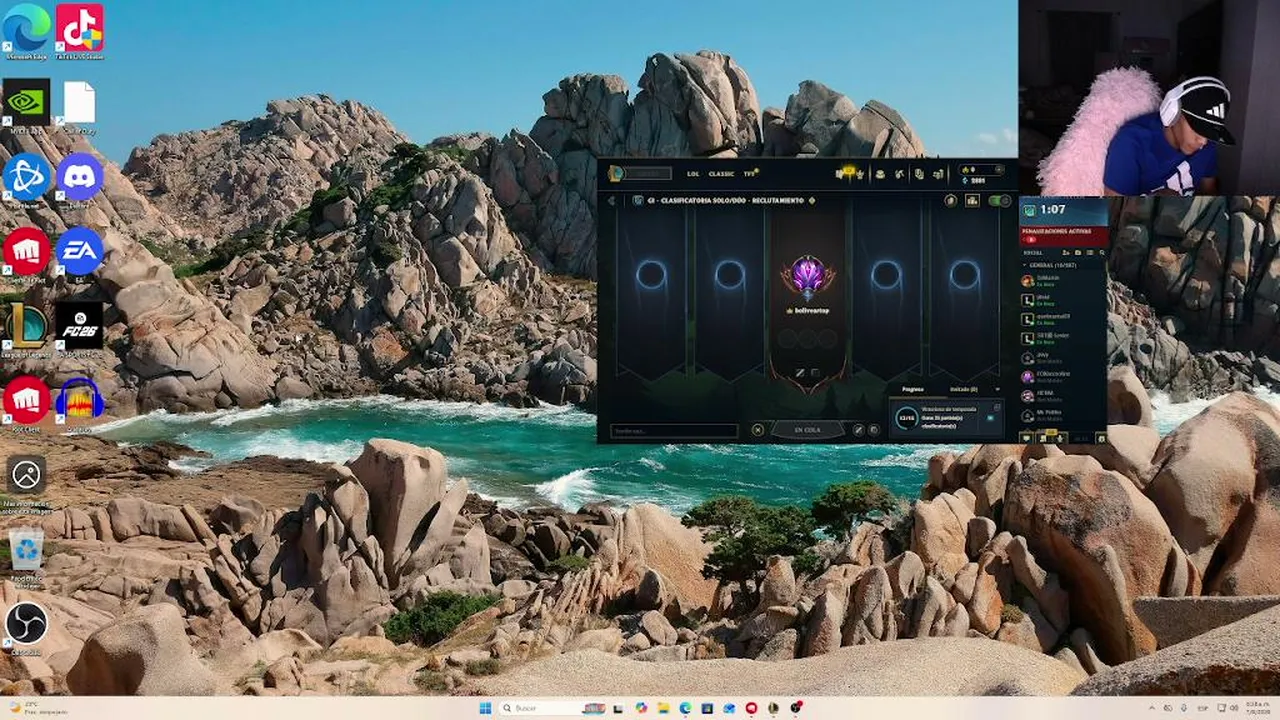This screenshot has height=720, width=1280.
Task: Click the webcam video feed
Action: click(1149, 98)
